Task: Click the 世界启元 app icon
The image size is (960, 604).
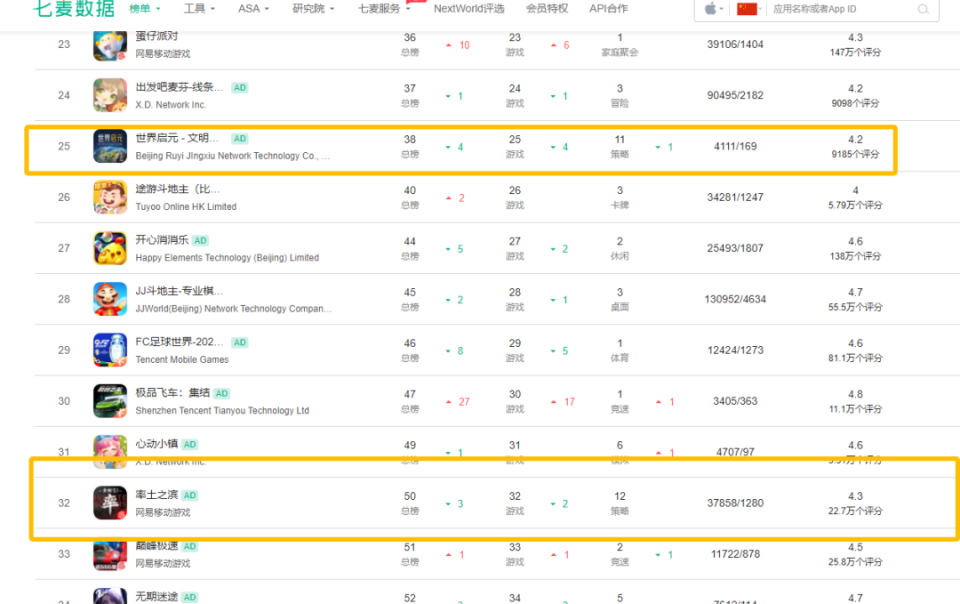Action: coord(110,147)
